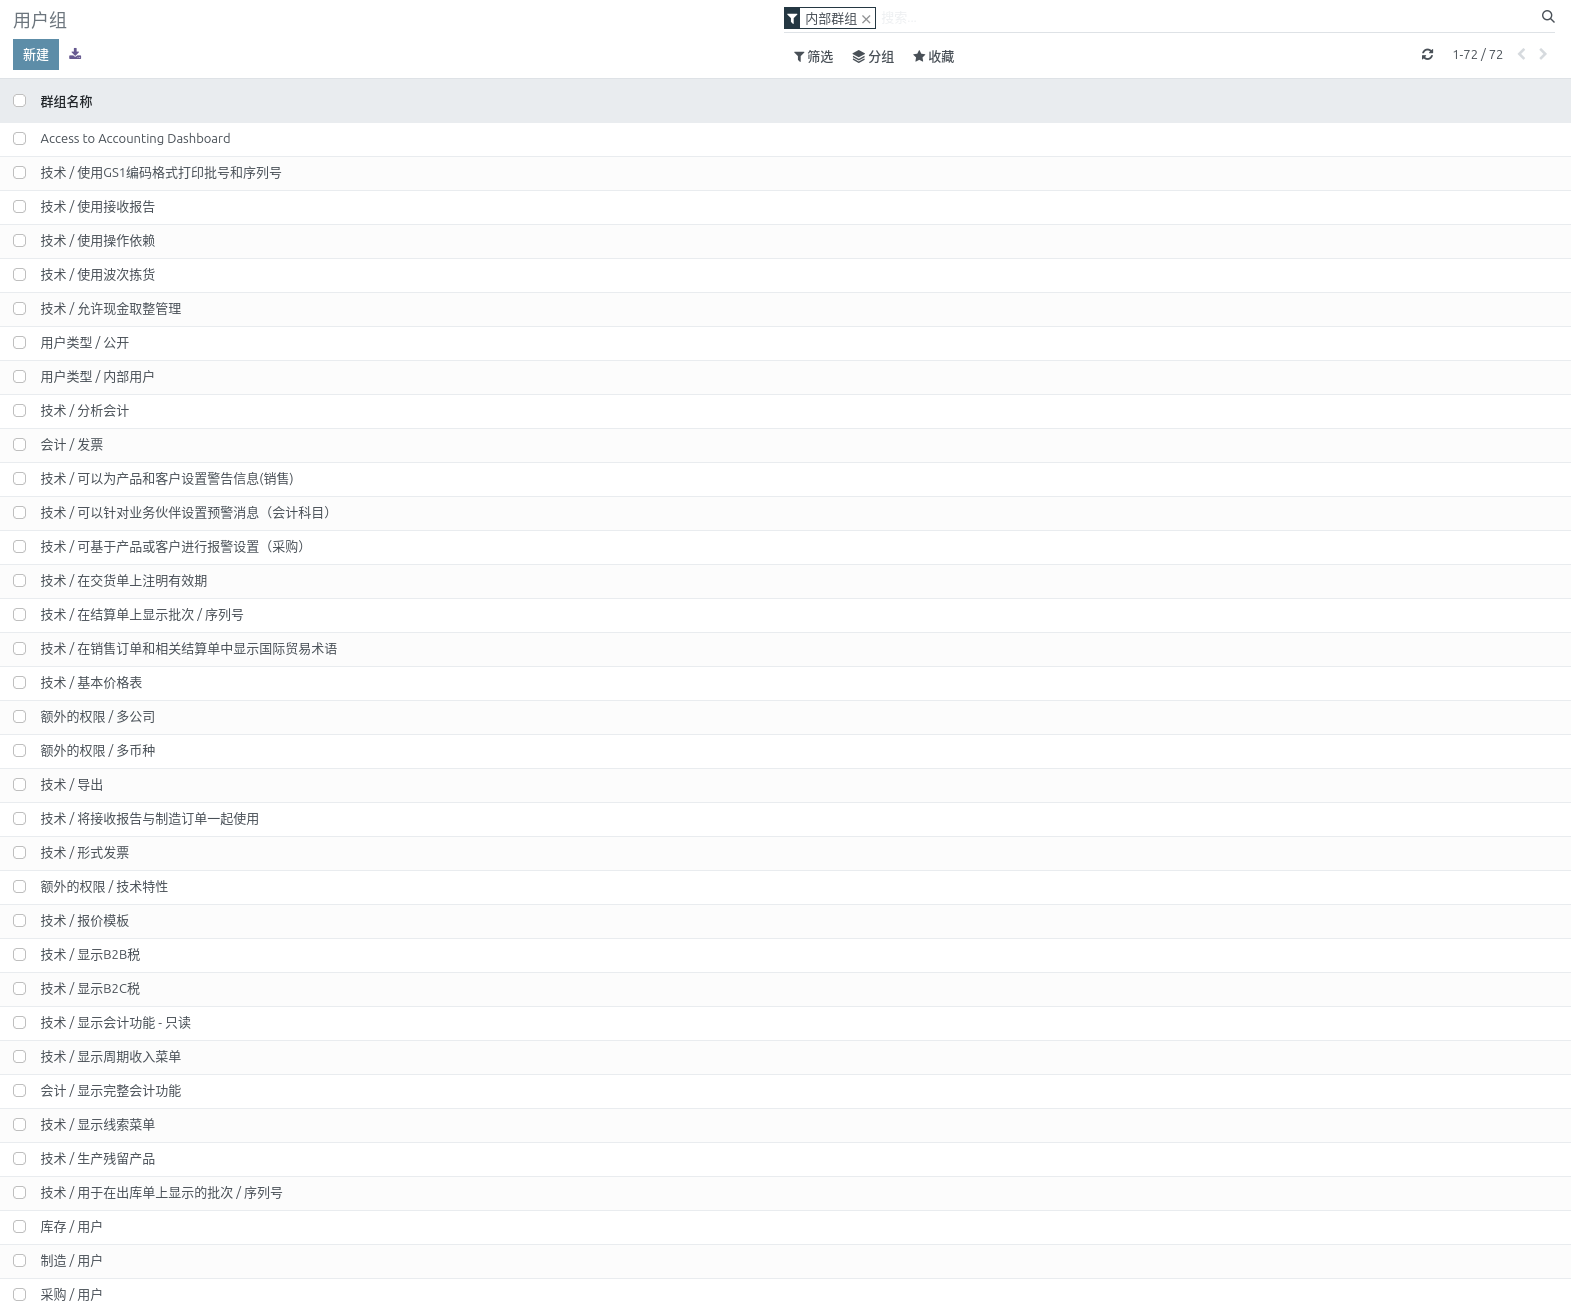This screenshot has width=1571, height=1303.
Task: Check the 会计 / 发票 row checkbox
Action: 19,445
